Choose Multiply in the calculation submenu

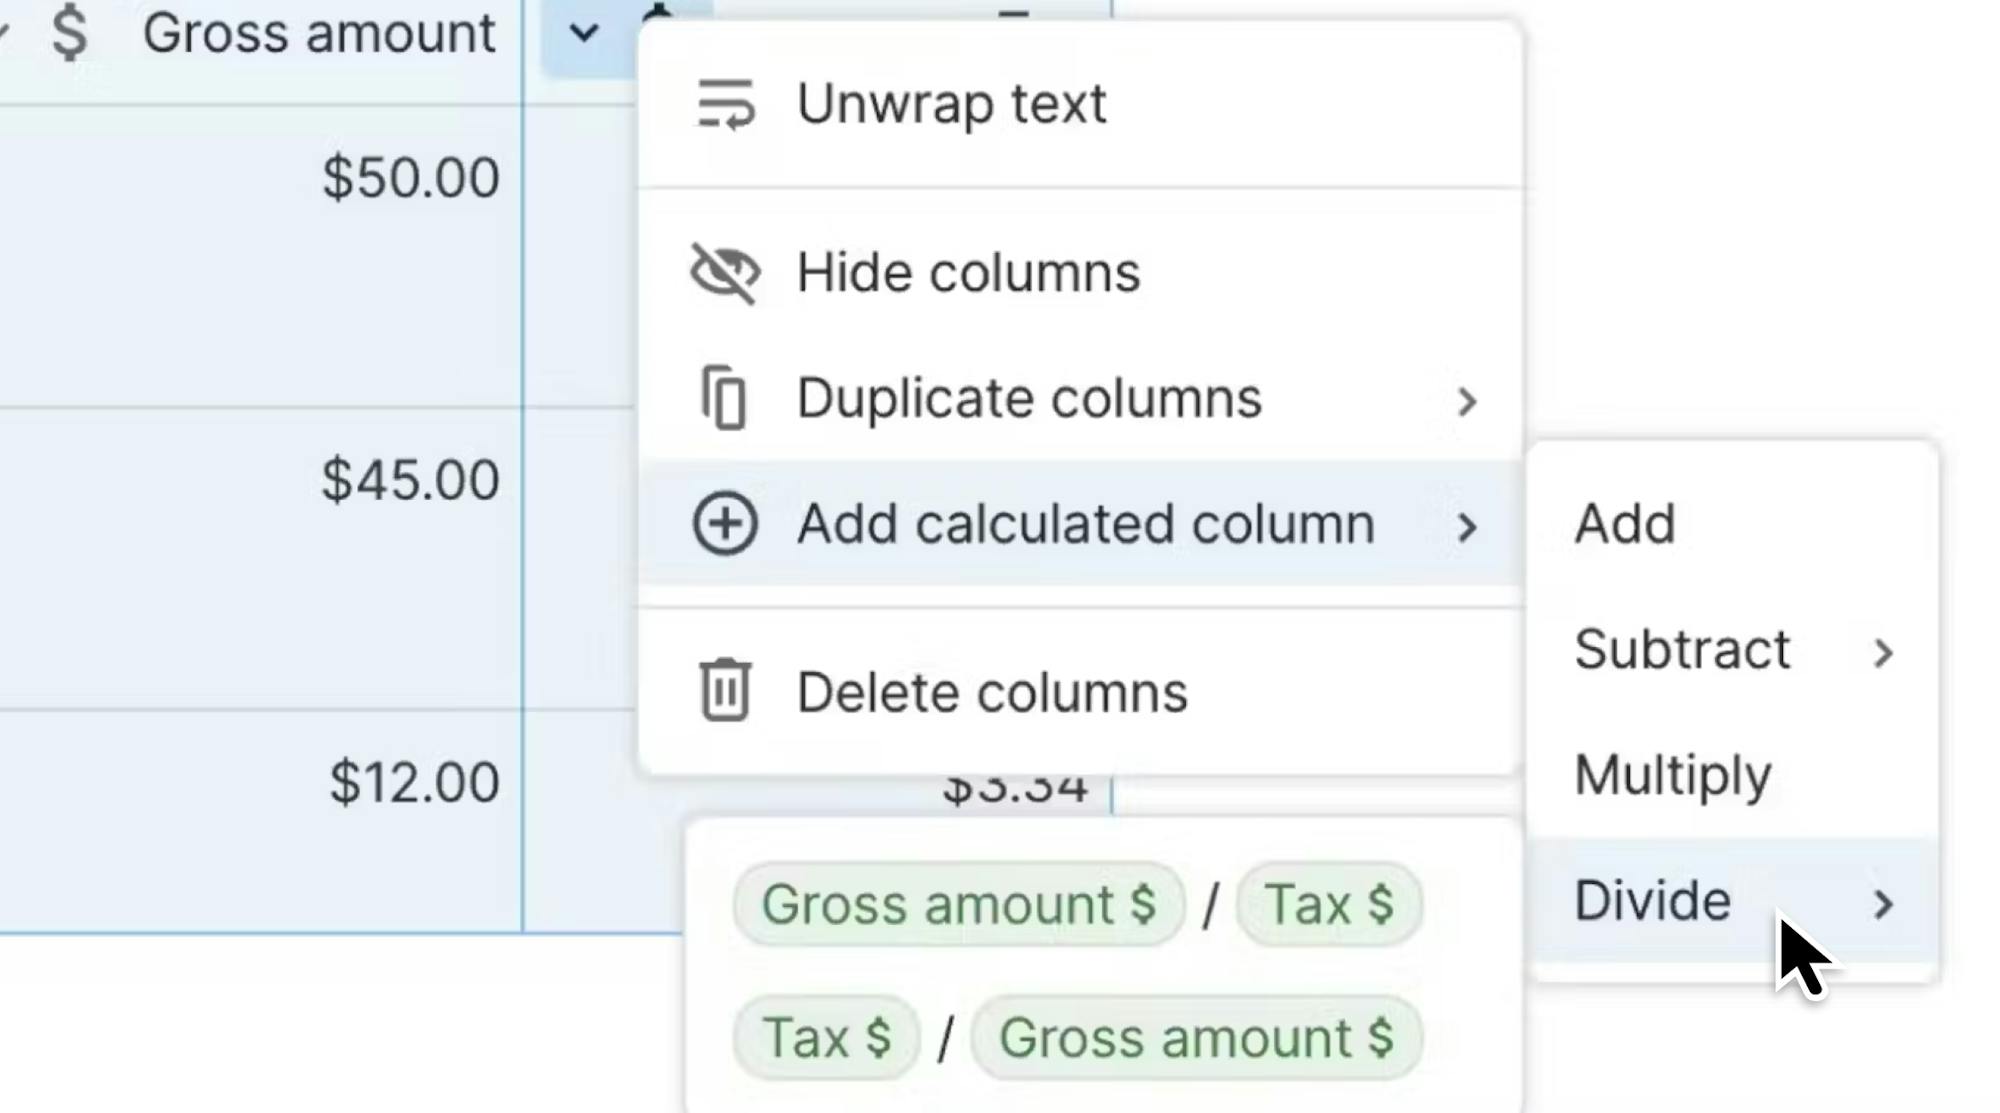[1672, 775]
